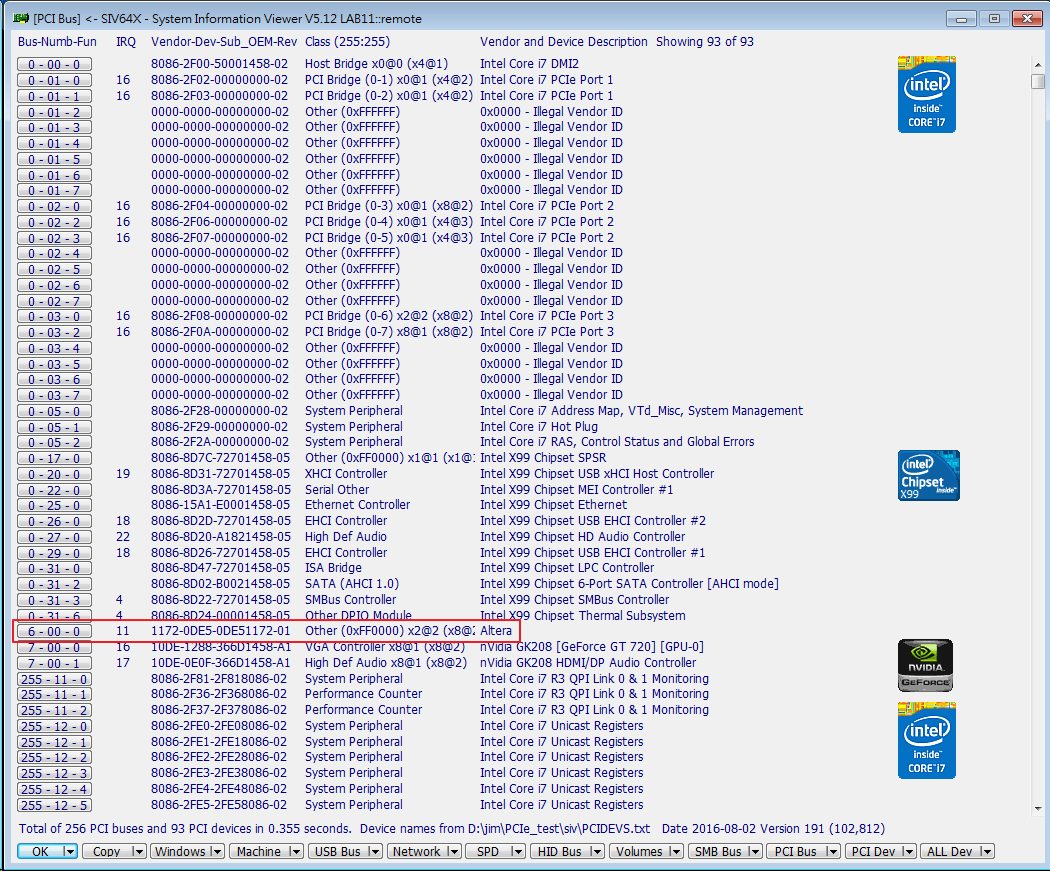Click the ID '1172-0DE5-0DE51172-01'
Screen dimensions: 1050x871
point(221,631)
